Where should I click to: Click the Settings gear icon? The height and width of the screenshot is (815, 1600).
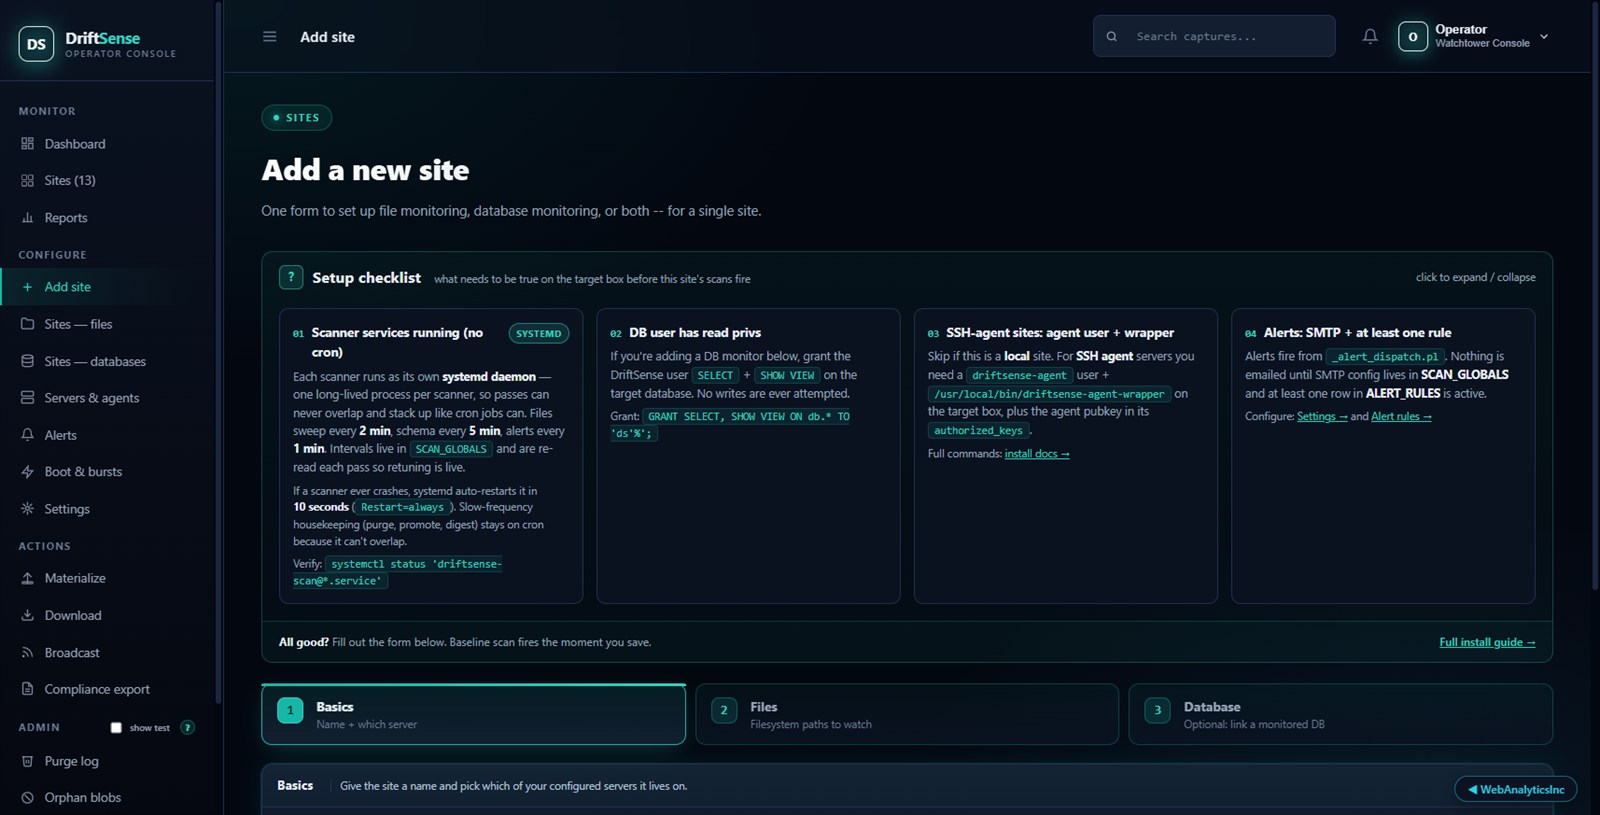[27, 509]
